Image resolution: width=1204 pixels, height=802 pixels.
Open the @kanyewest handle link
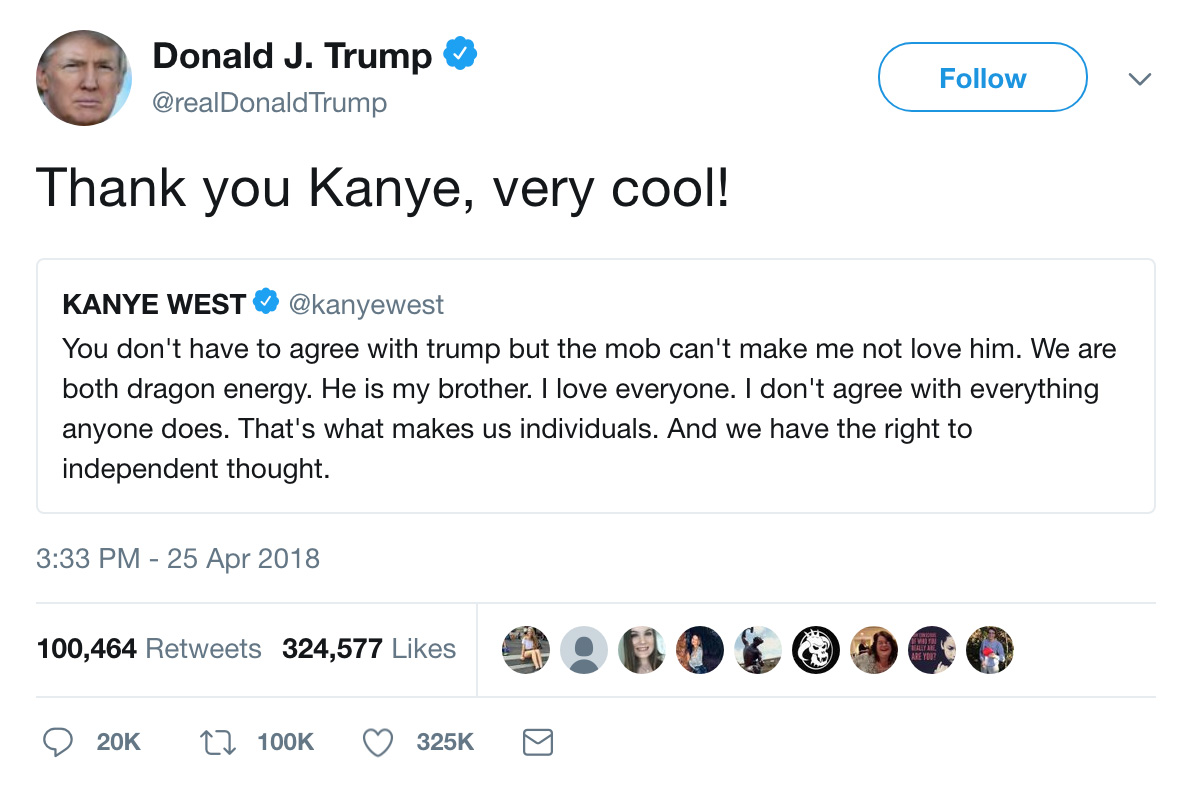pyautogui.click(x=366, y=304)
